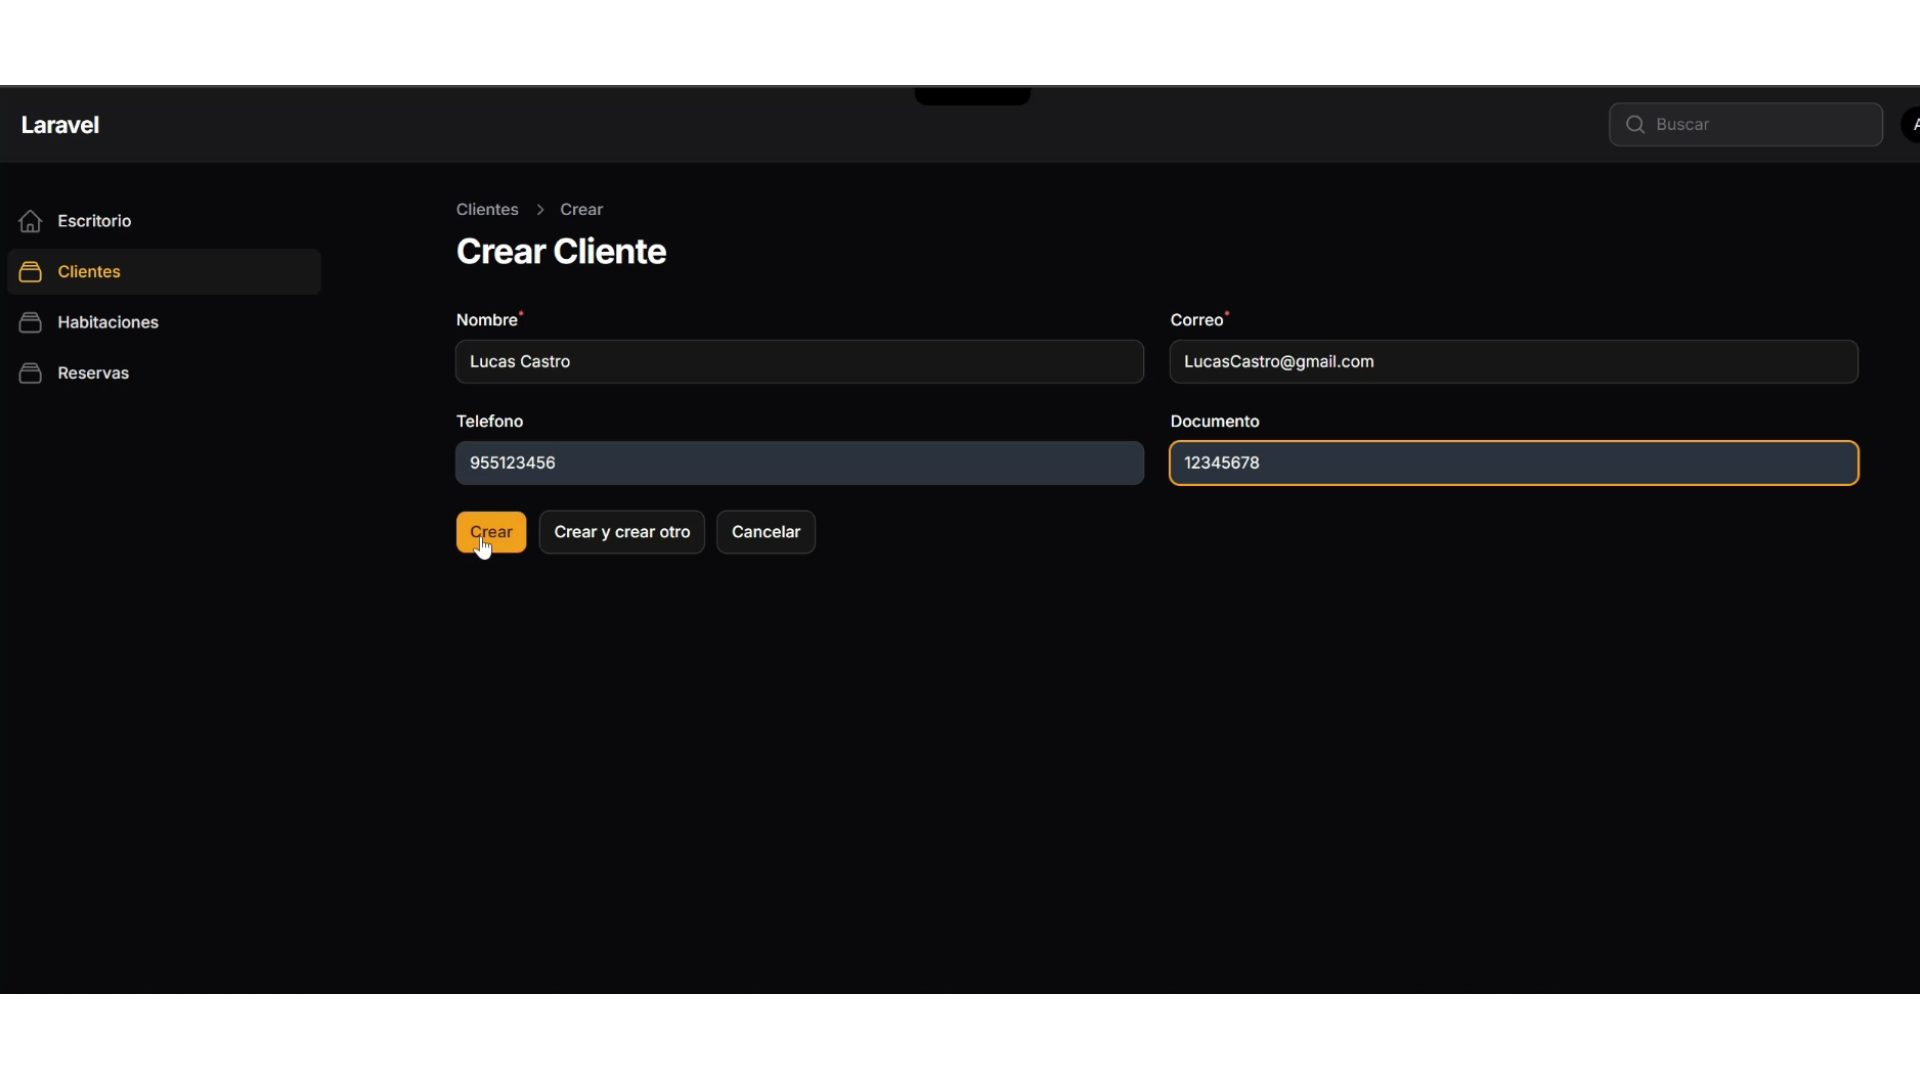
Task: Click Crear y crear otro button
Action: coord(621,532)
